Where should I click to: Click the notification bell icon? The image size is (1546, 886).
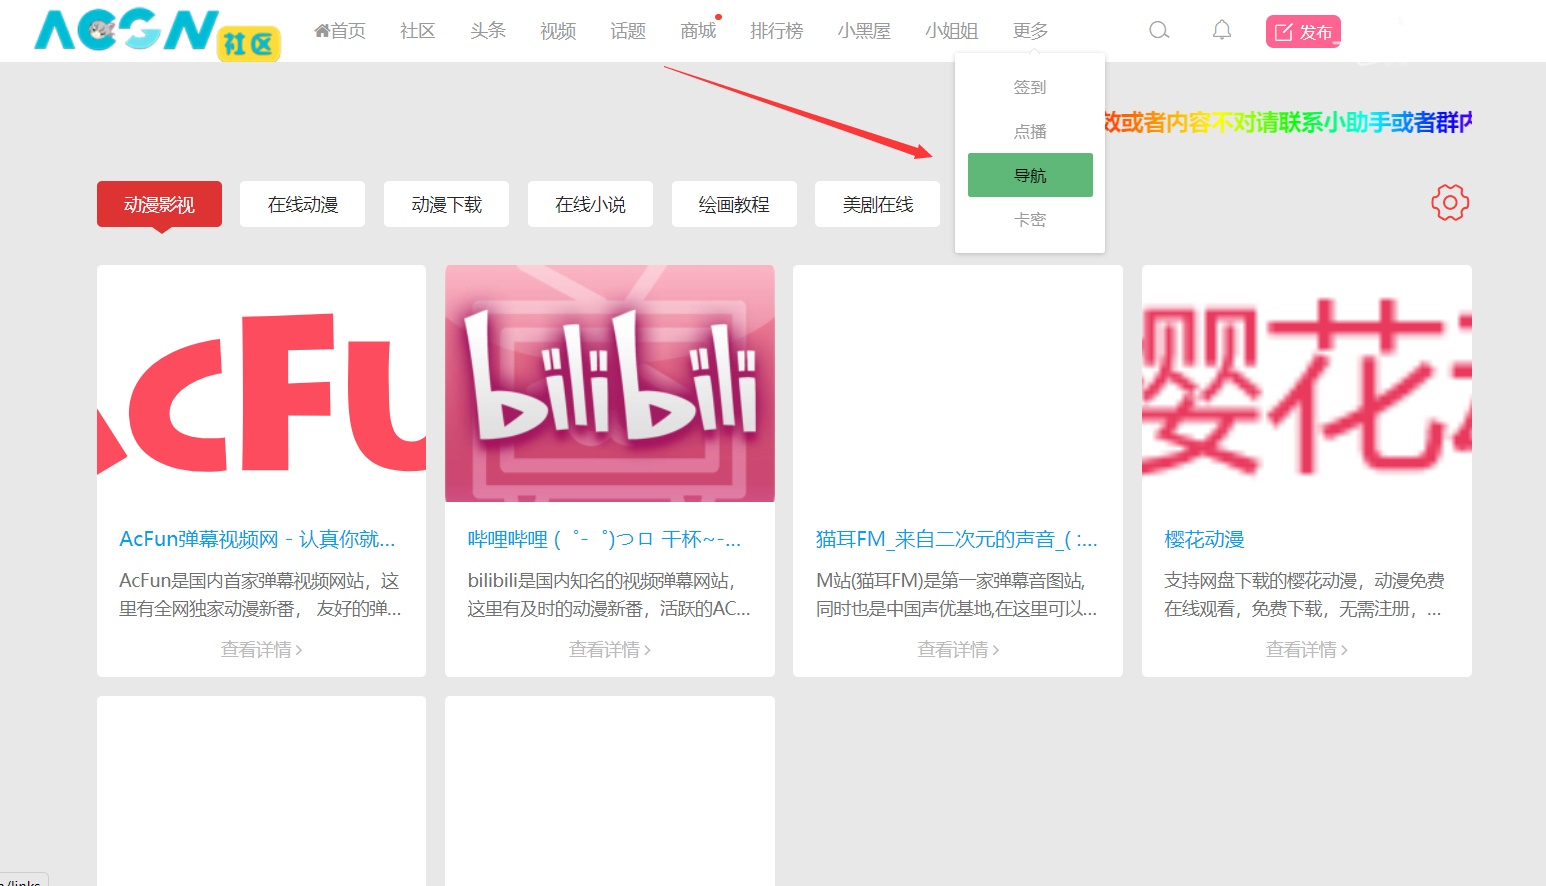(1221, 30)
